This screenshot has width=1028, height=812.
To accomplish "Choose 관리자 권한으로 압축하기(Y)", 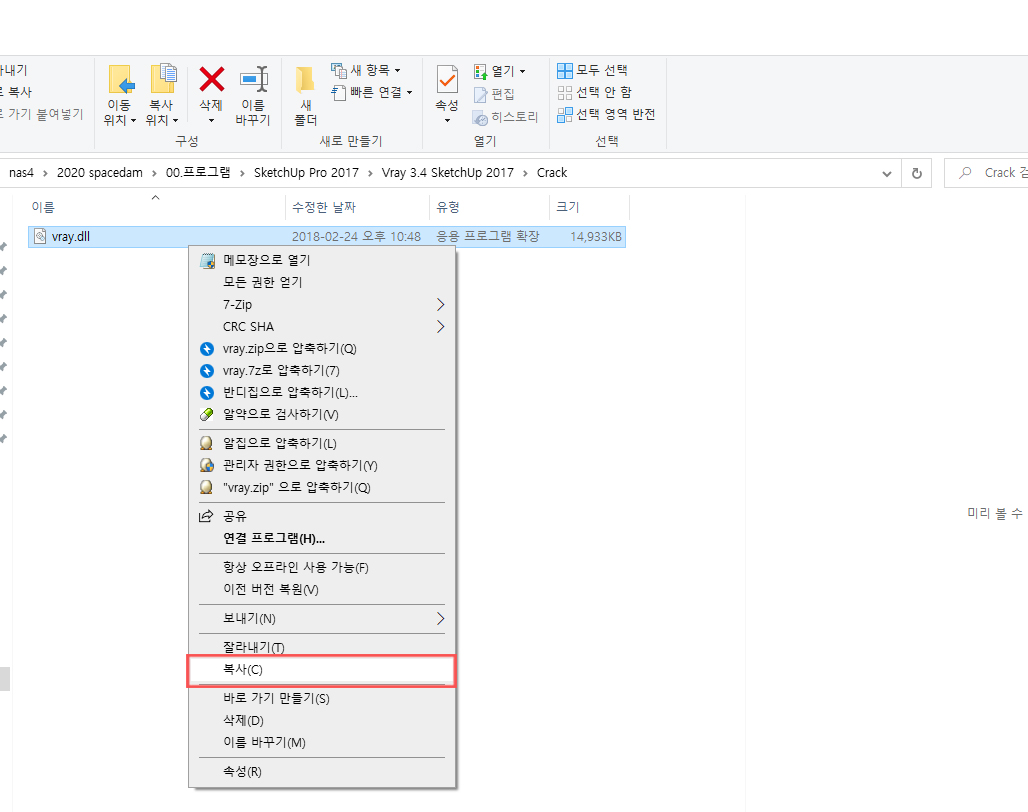I will coord(322,465).
